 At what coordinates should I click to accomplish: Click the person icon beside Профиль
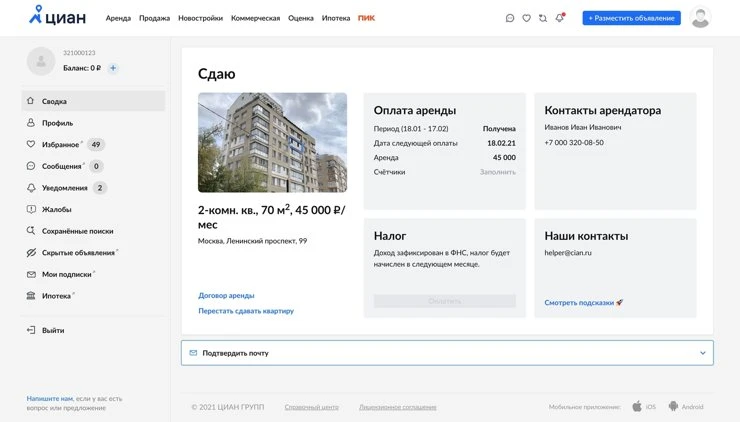coord(31,123)
